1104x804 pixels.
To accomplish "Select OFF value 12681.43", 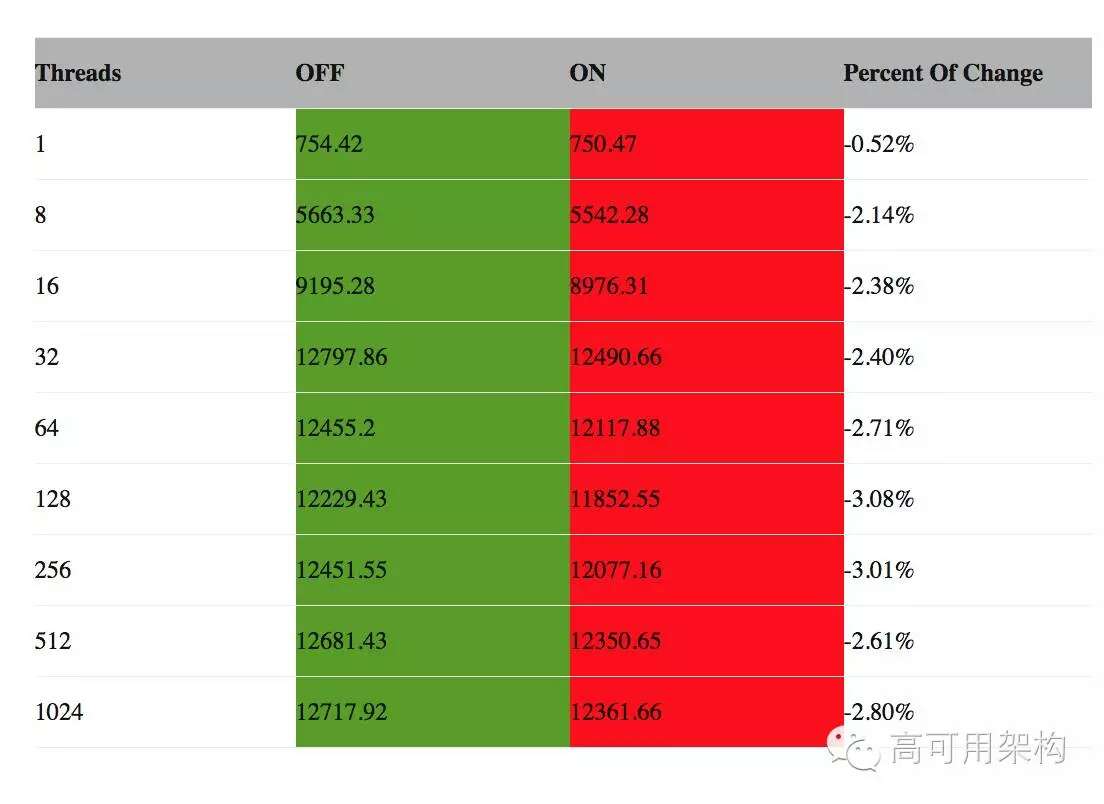I will click(341, 641).
